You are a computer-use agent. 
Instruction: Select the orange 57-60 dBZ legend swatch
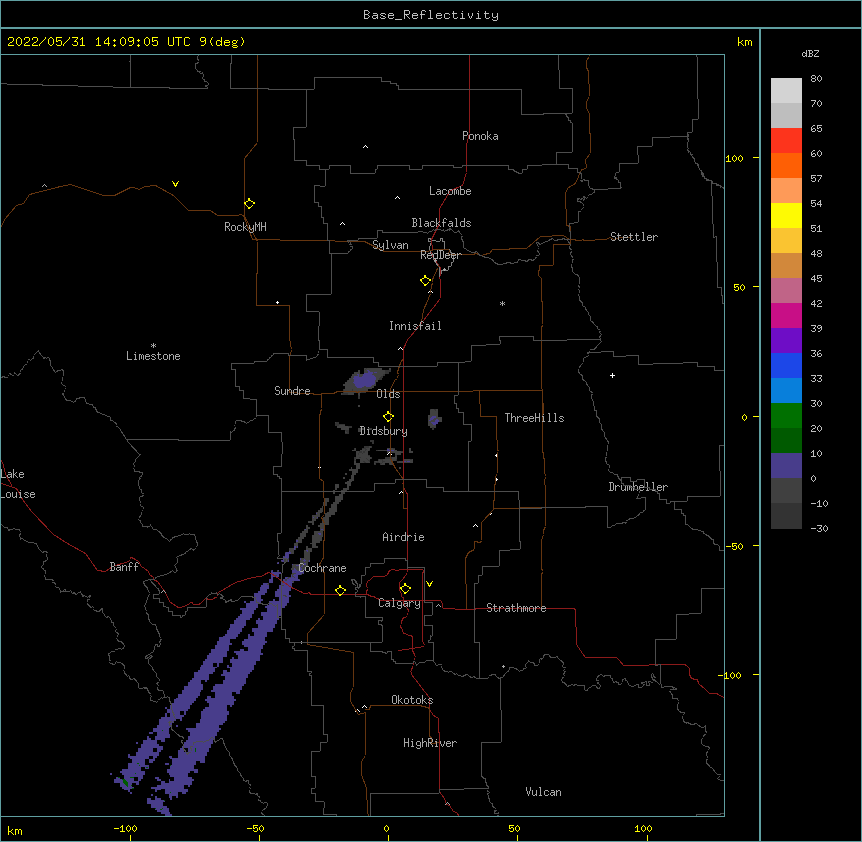click(786, 165)
